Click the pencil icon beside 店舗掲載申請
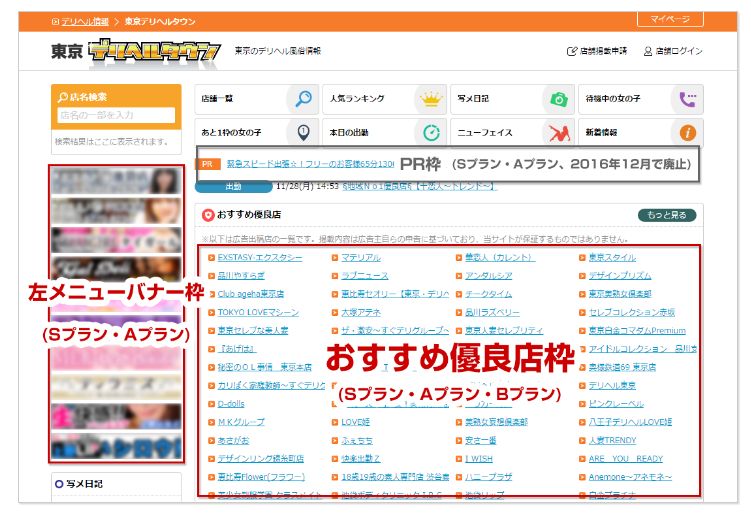 pos(571,51)
